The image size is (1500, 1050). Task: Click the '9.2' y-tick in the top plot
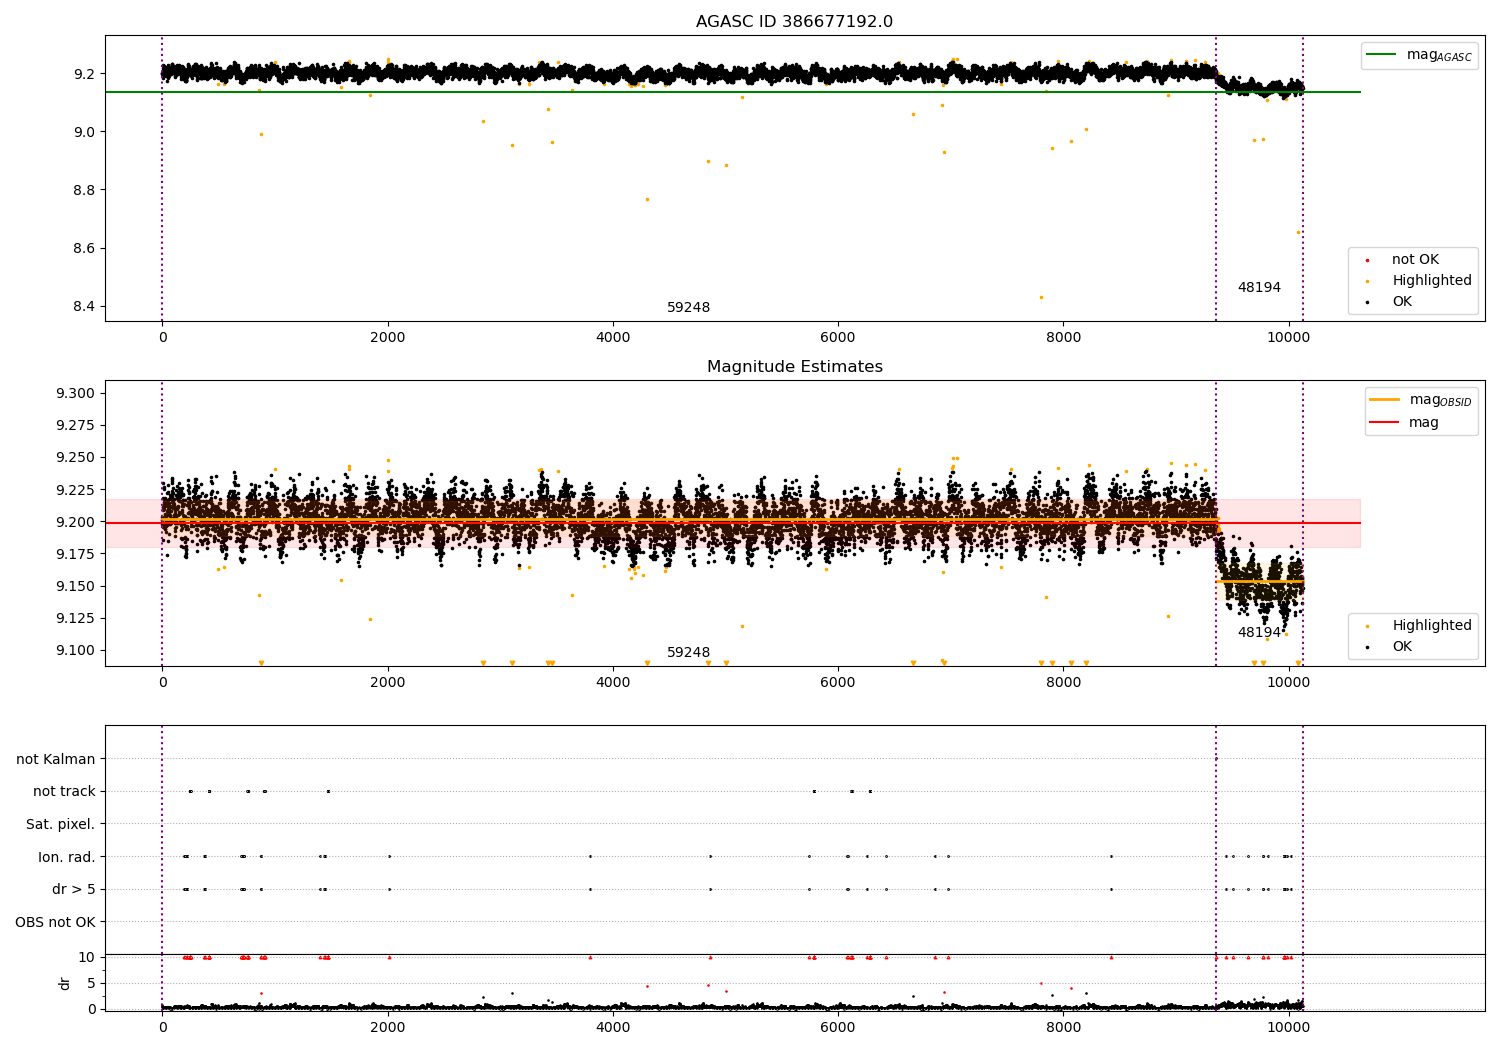pos(85,75)
